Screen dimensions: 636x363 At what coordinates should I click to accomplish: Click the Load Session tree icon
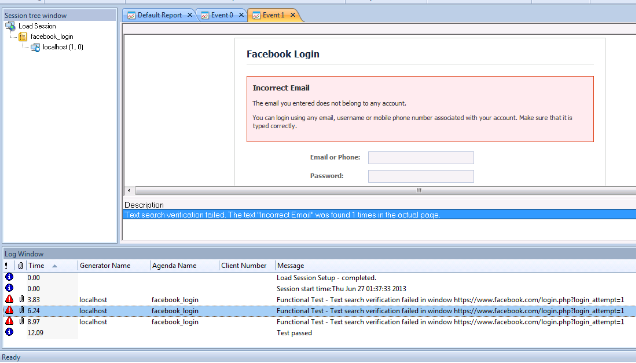pyautogui.click(x=10, y=26)
